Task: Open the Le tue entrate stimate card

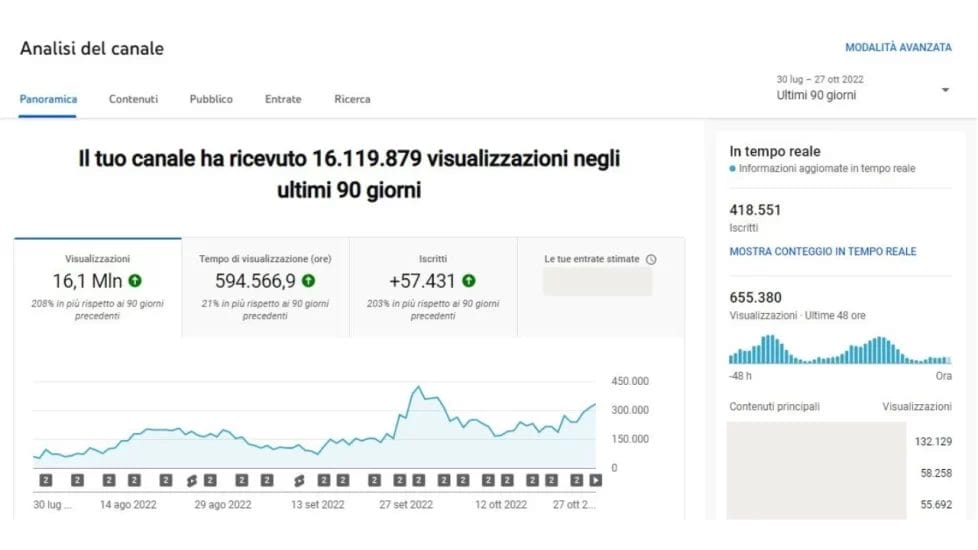Action: click(601, 287)
